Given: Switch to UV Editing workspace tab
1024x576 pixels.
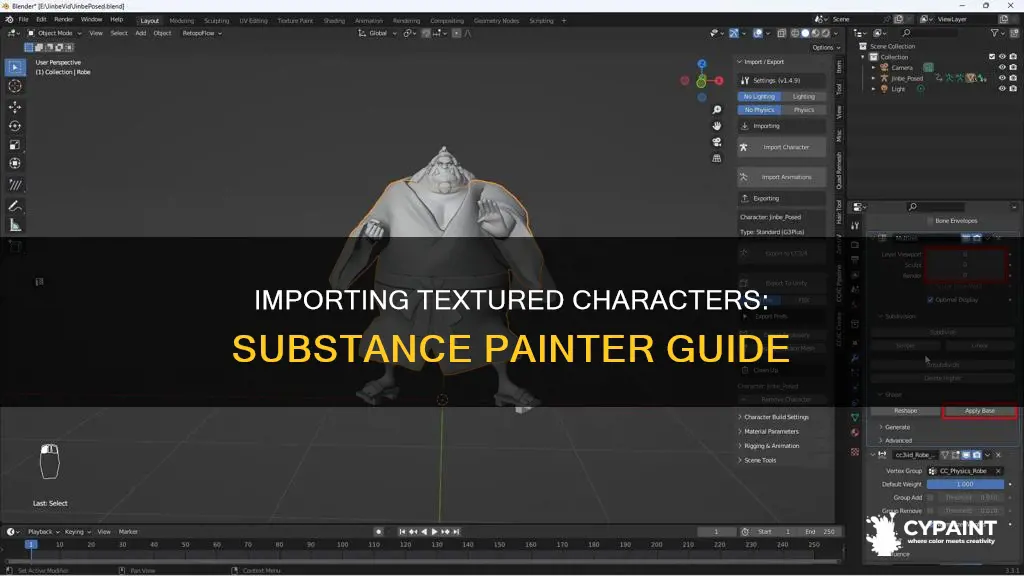Looking at the screenshot, I should click(253, 21).
